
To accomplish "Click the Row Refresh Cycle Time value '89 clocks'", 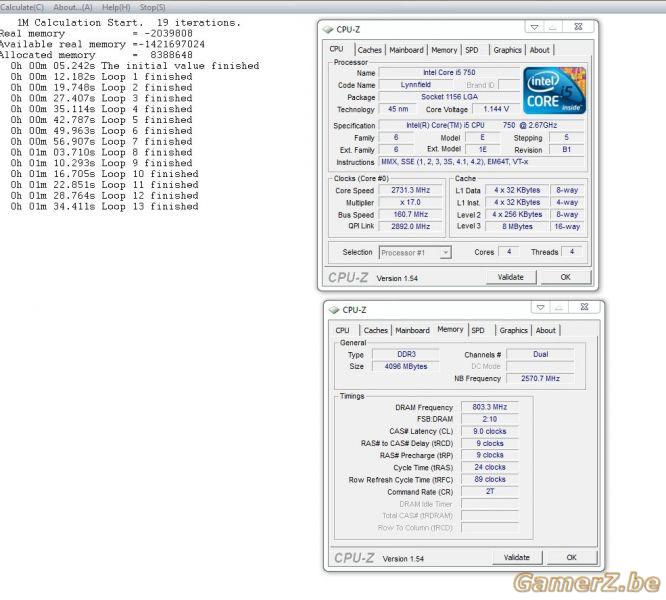I will (490, 479).
